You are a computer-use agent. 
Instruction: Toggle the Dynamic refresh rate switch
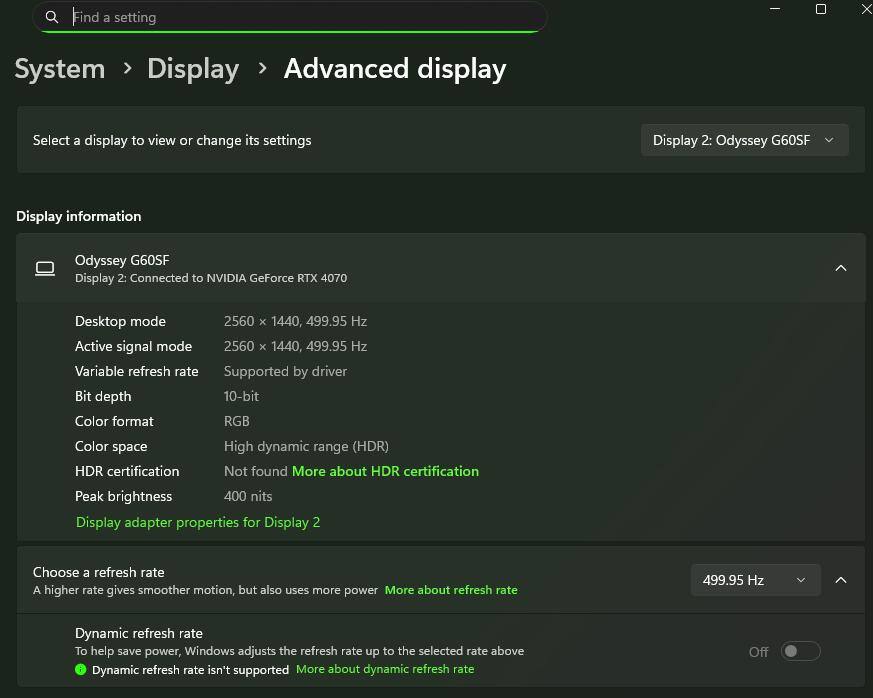(x=800, y=651)
